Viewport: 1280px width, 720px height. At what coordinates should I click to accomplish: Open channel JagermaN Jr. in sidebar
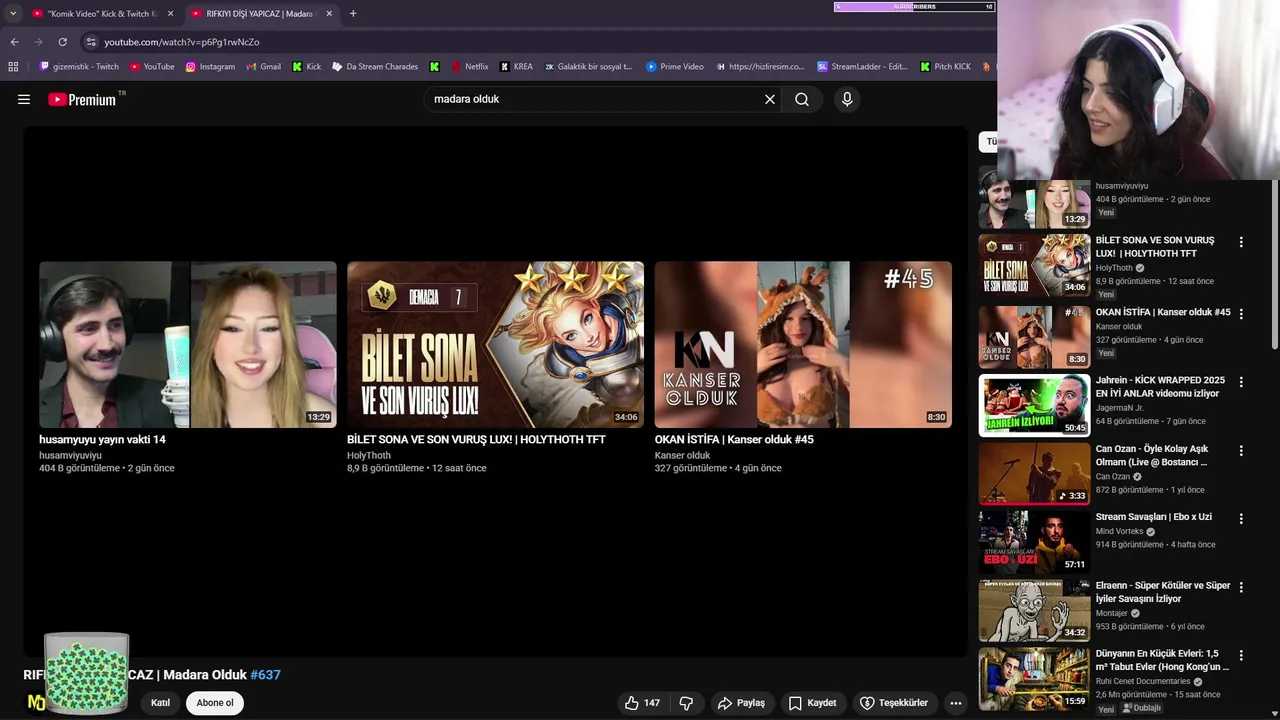(x=1119, y=408)
